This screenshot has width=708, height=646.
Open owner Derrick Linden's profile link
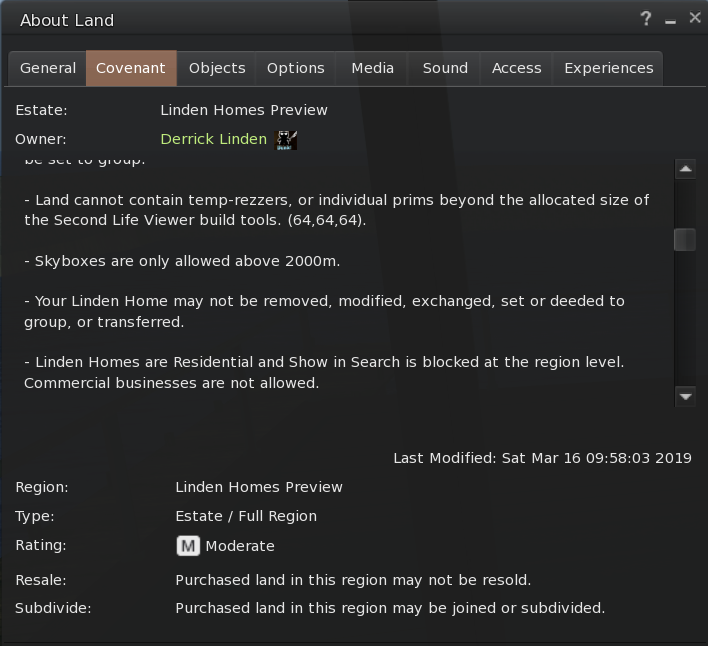pyautogui.click(x=213, y=139)
